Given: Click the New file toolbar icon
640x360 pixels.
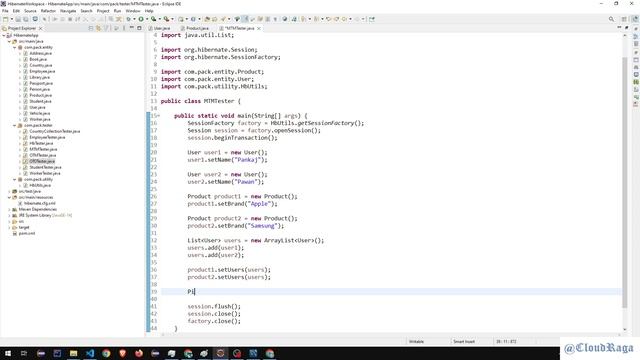Looking at the screenshot, I should click(5, 19).
